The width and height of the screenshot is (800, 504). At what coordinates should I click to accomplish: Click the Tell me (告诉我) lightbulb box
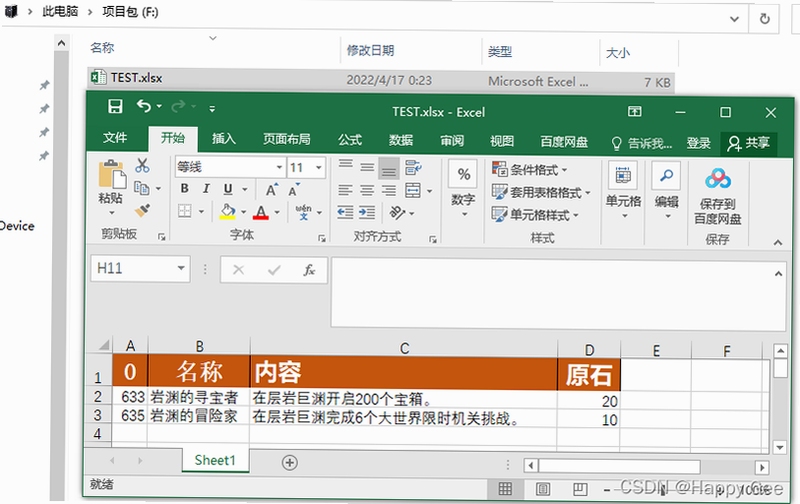(x=642, y=143)
